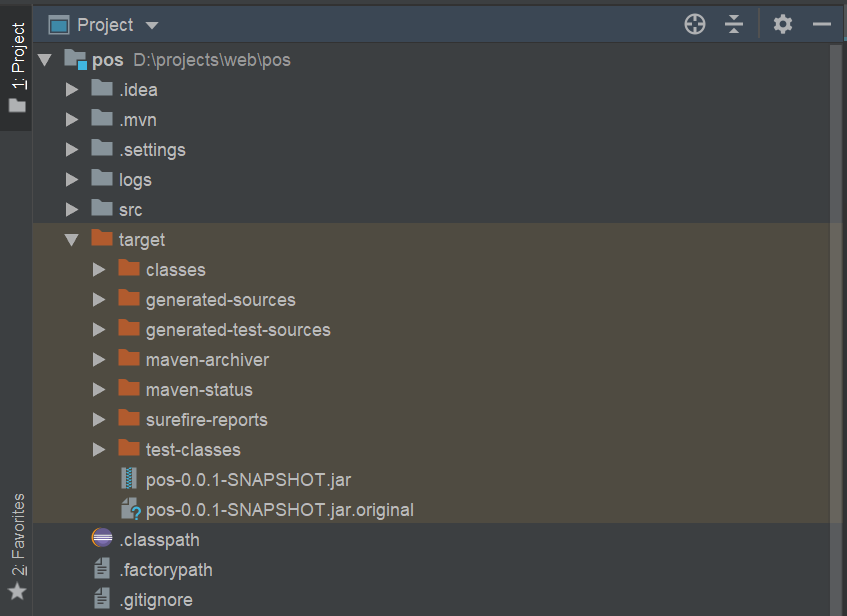Expand the .idea folder

pos(71,89)
